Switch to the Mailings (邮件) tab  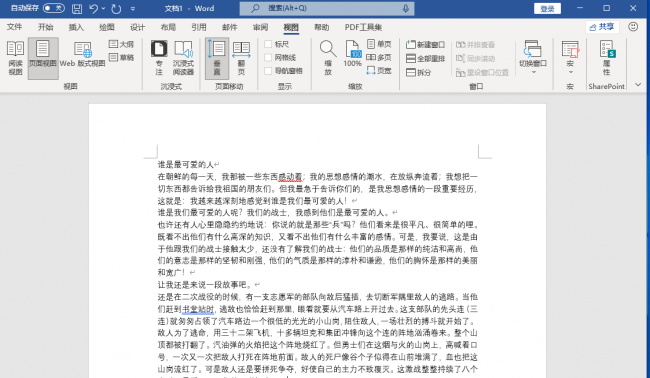point(229,27)
